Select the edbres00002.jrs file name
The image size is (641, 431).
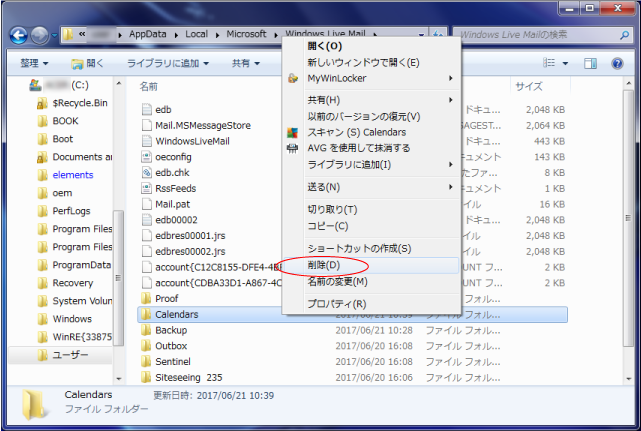190,251
